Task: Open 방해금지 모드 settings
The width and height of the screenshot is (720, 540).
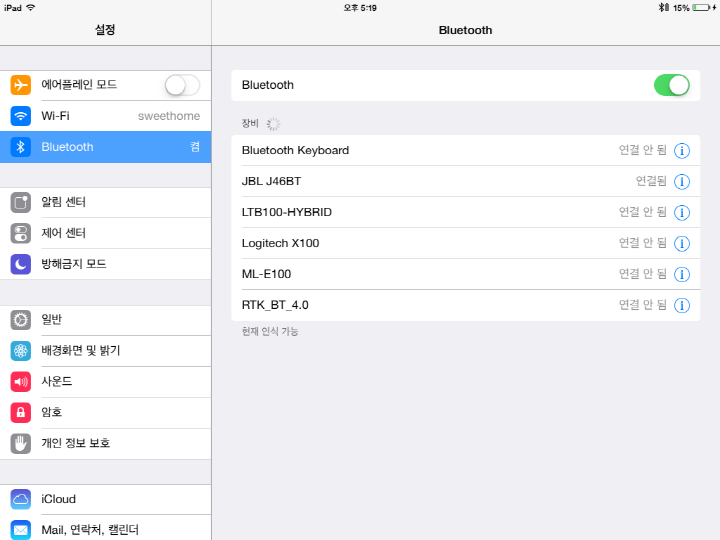Action: [x=106, y=264]
